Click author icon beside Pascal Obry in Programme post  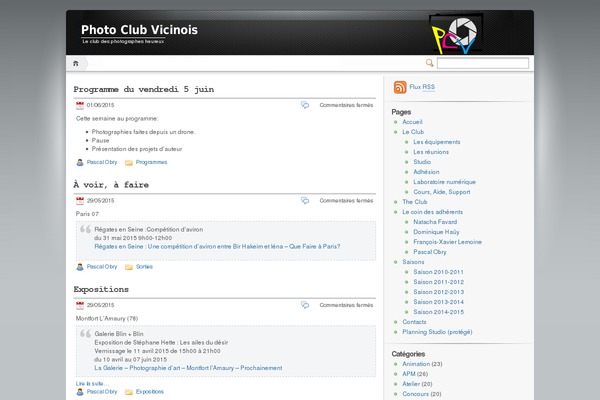[80, 162]
